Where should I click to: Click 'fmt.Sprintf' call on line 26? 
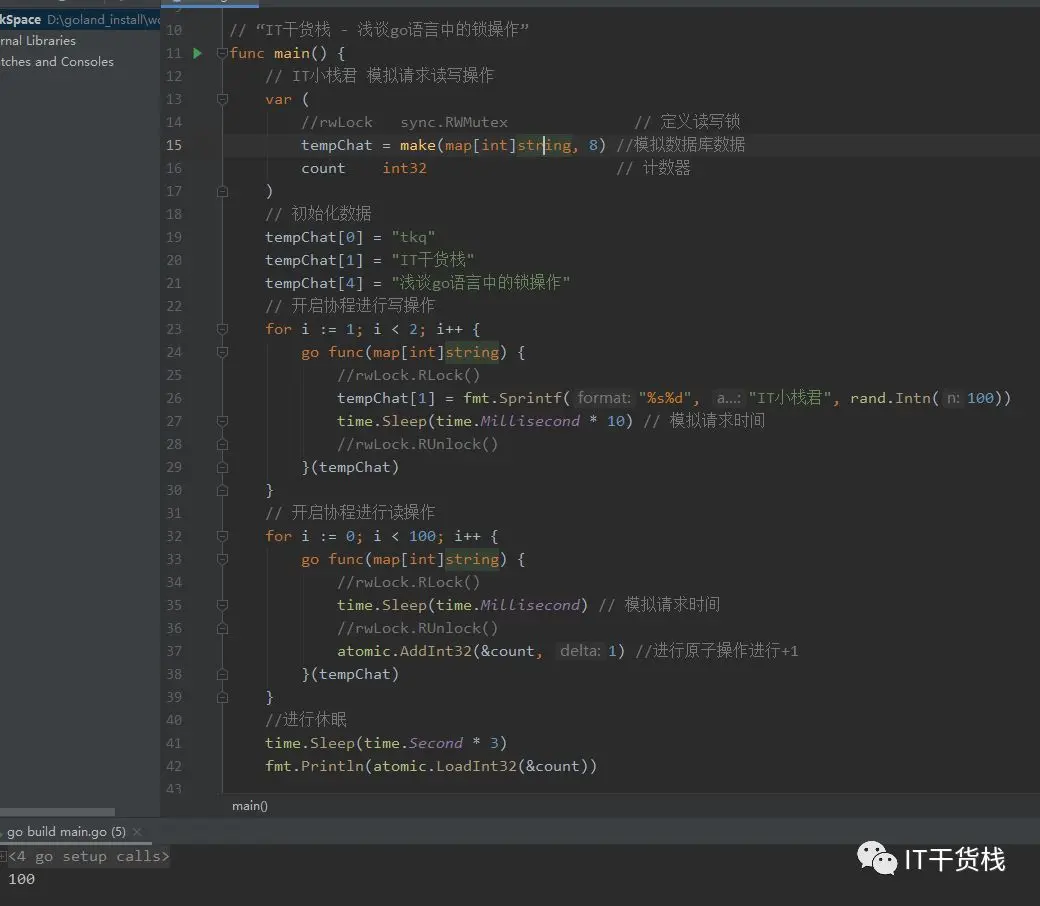(x=512, y=399)
